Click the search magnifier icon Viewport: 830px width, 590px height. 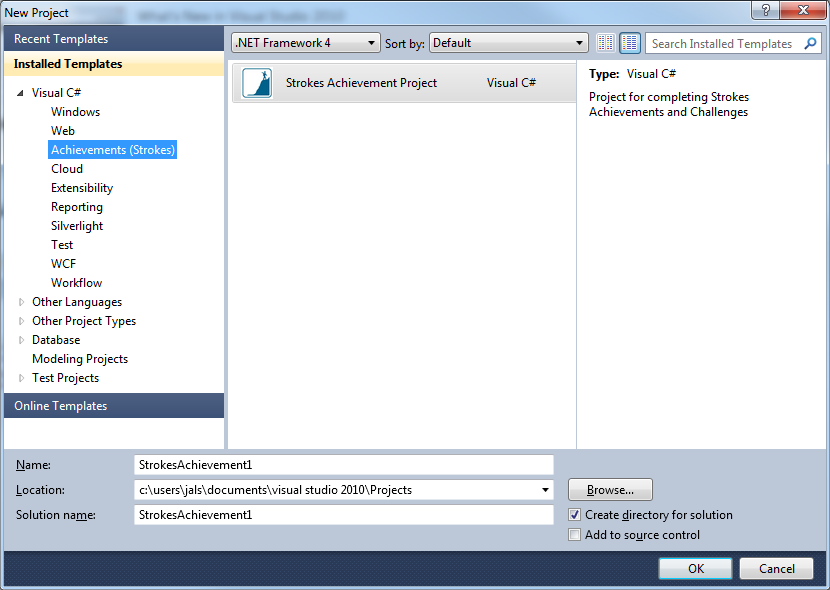point(810,43)
